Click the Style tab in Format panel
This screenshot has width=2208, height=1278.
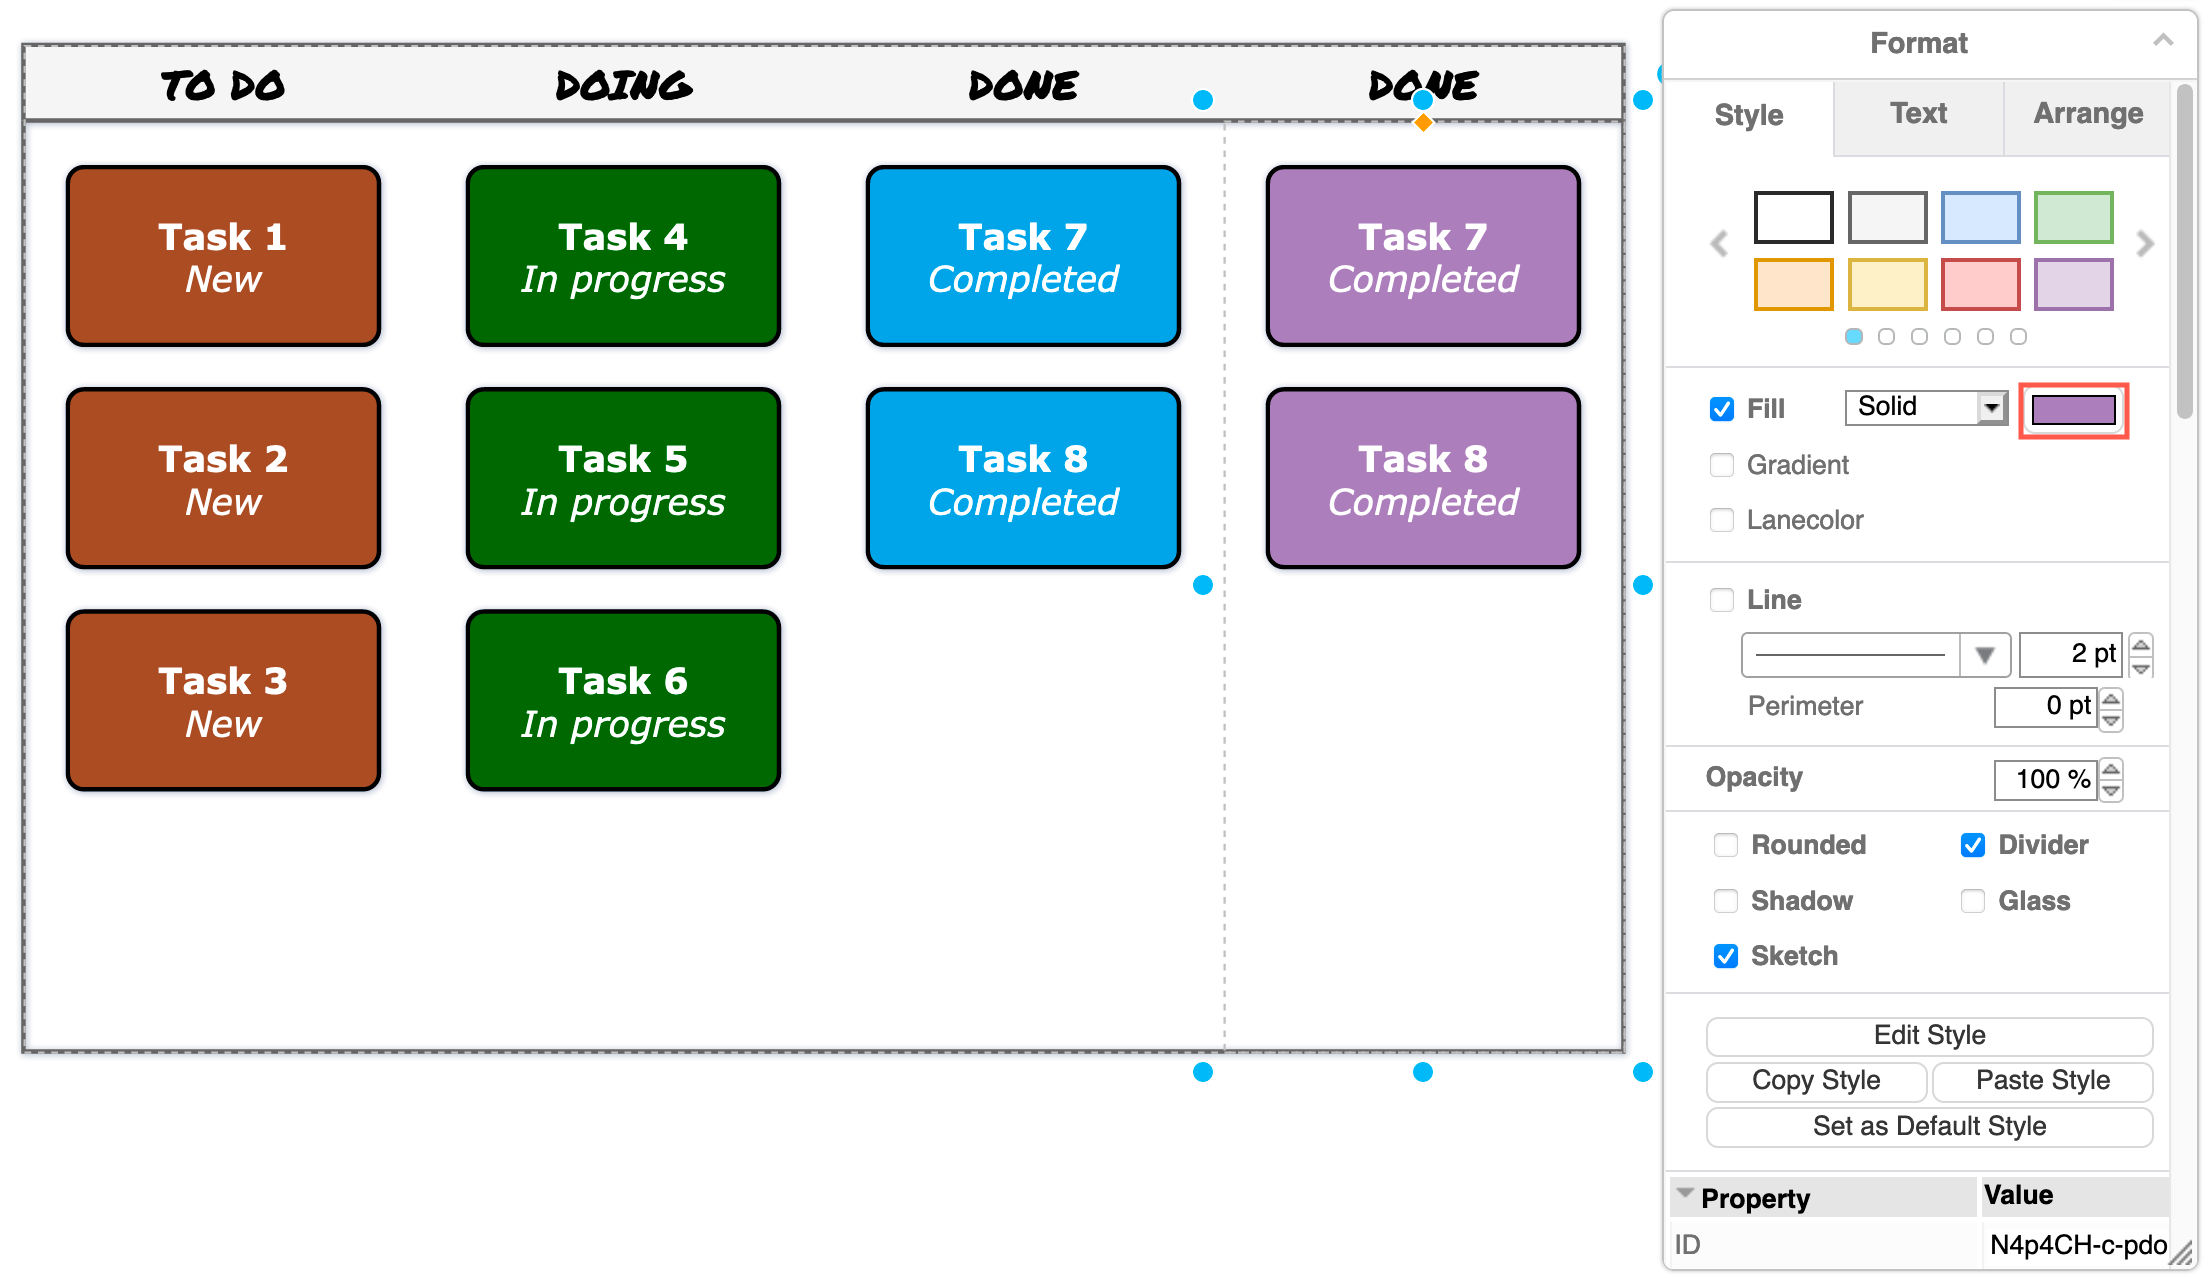point(1749,114)
